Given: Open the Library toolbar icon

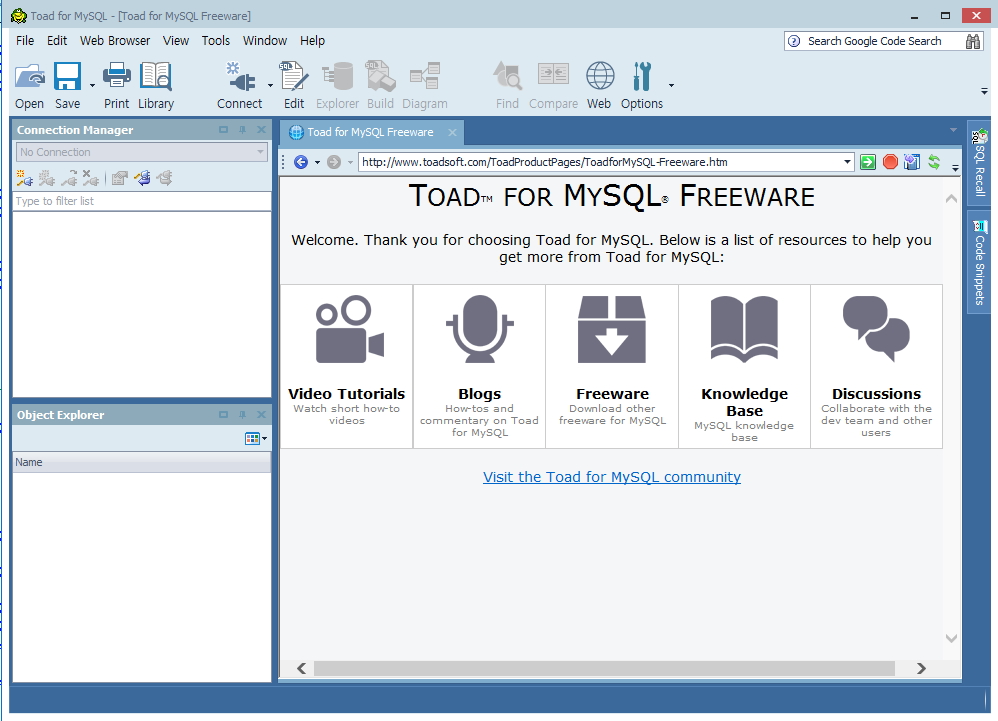Looking at the screenshot, I should (x=156, y=76).
